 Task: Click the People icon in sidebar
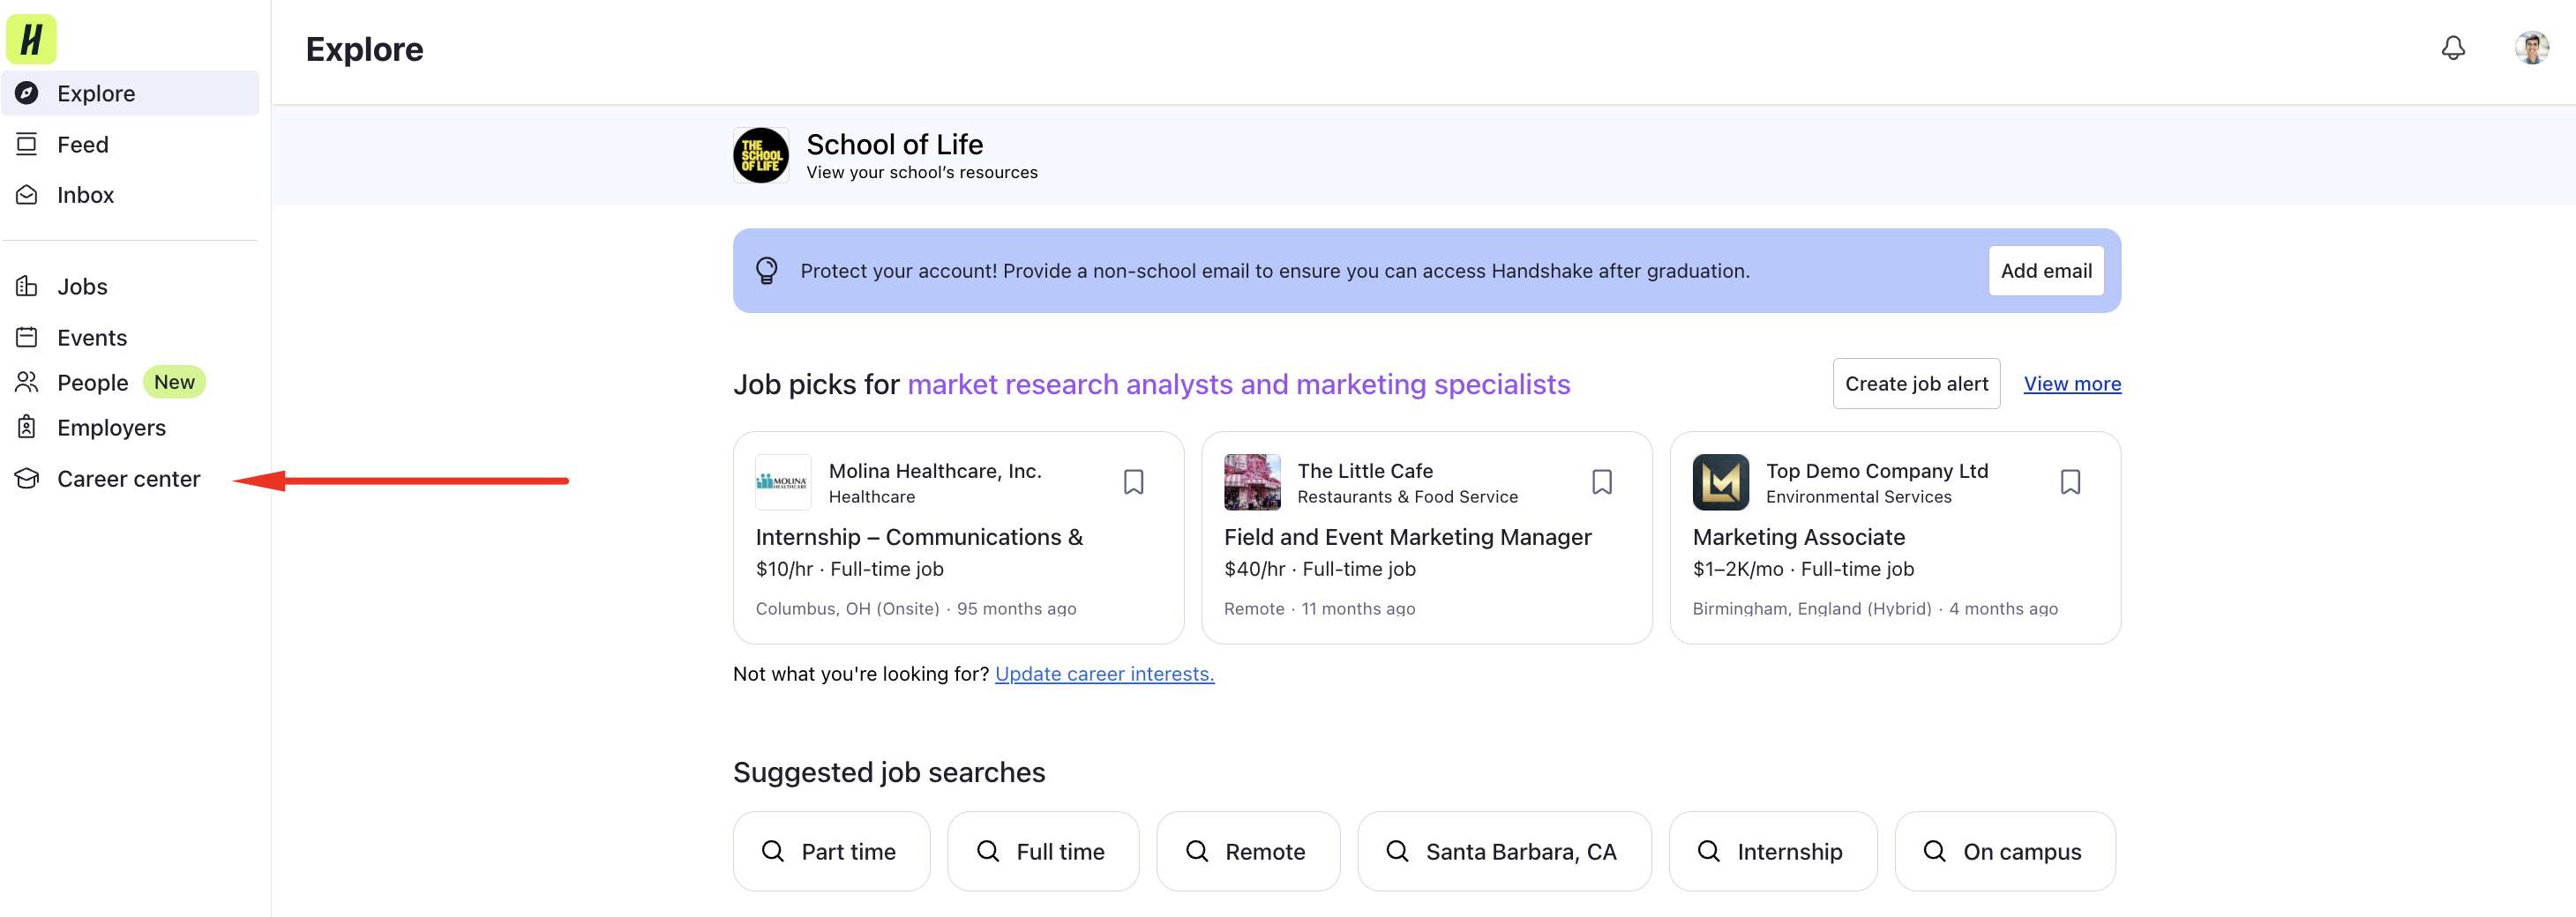tap(27, 382)
